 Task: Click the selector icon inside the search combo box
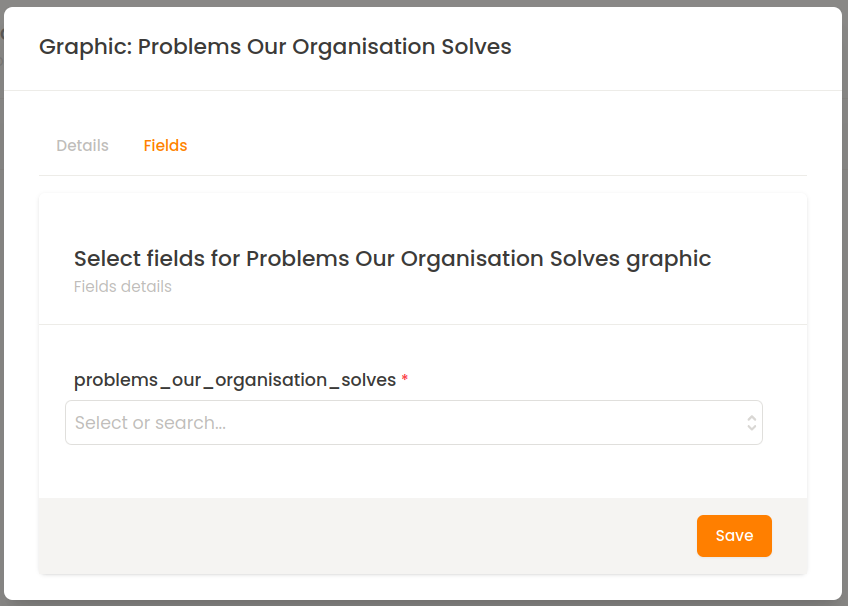pos(751,422)
